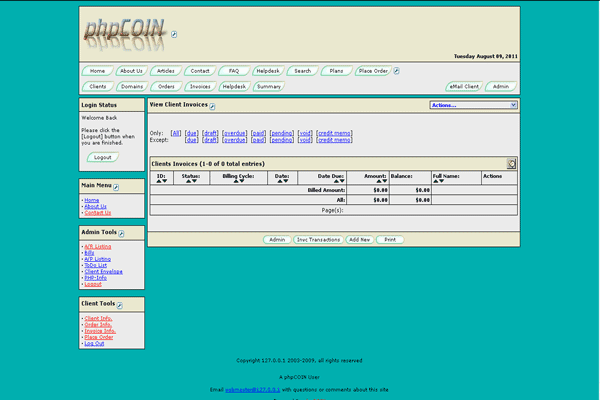Image resolution: width=600 pixels, height=400 pixels.
Task: Sort Date column ascending with up arrow
Action: pos(280,181)
